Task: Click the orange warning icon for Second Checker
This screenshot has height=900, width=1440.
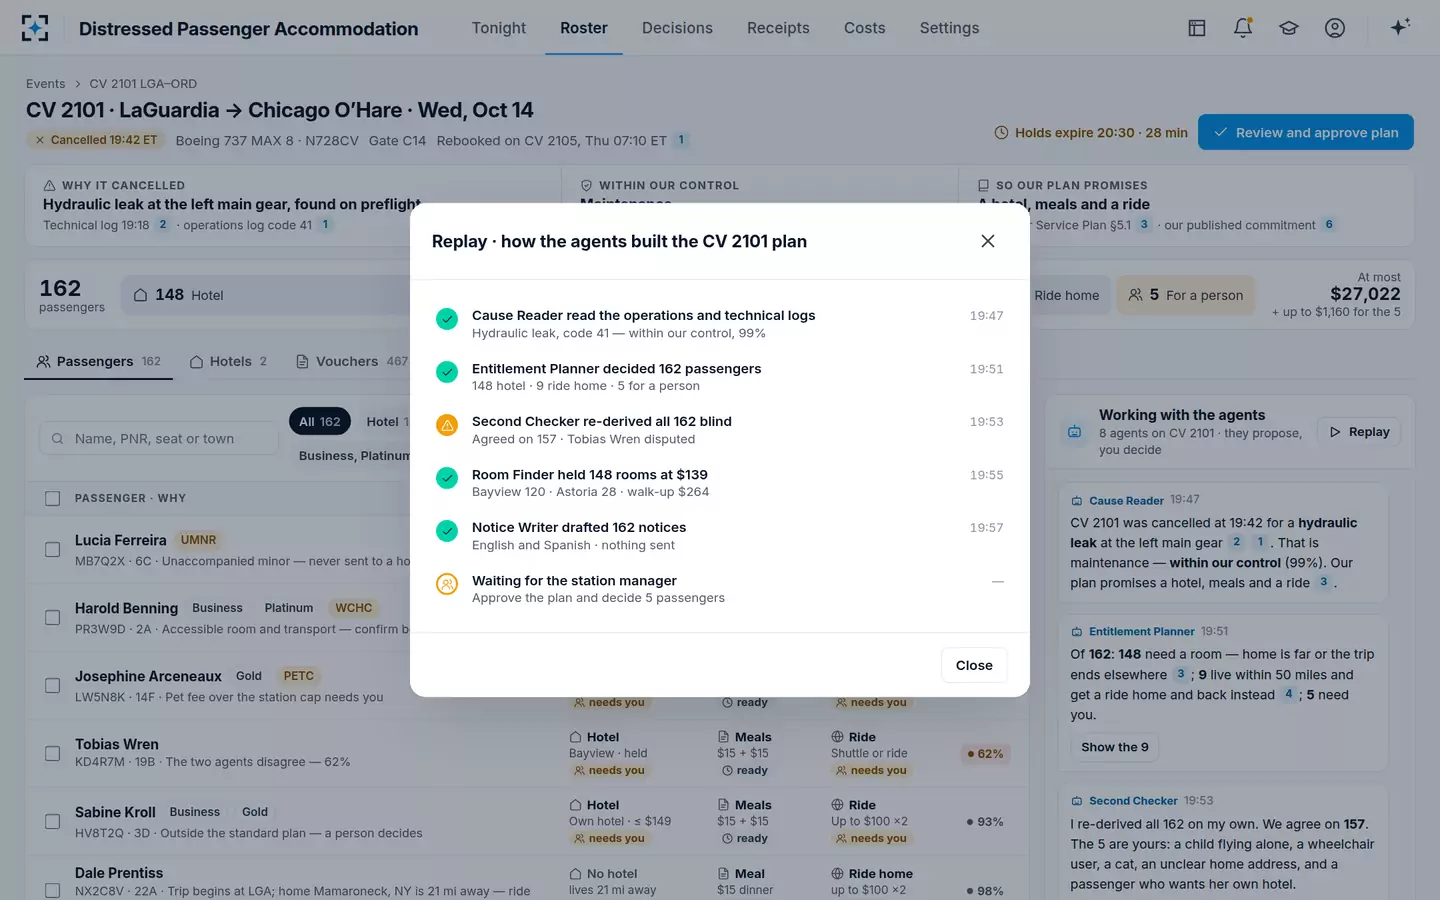Action: click(447, 425)
